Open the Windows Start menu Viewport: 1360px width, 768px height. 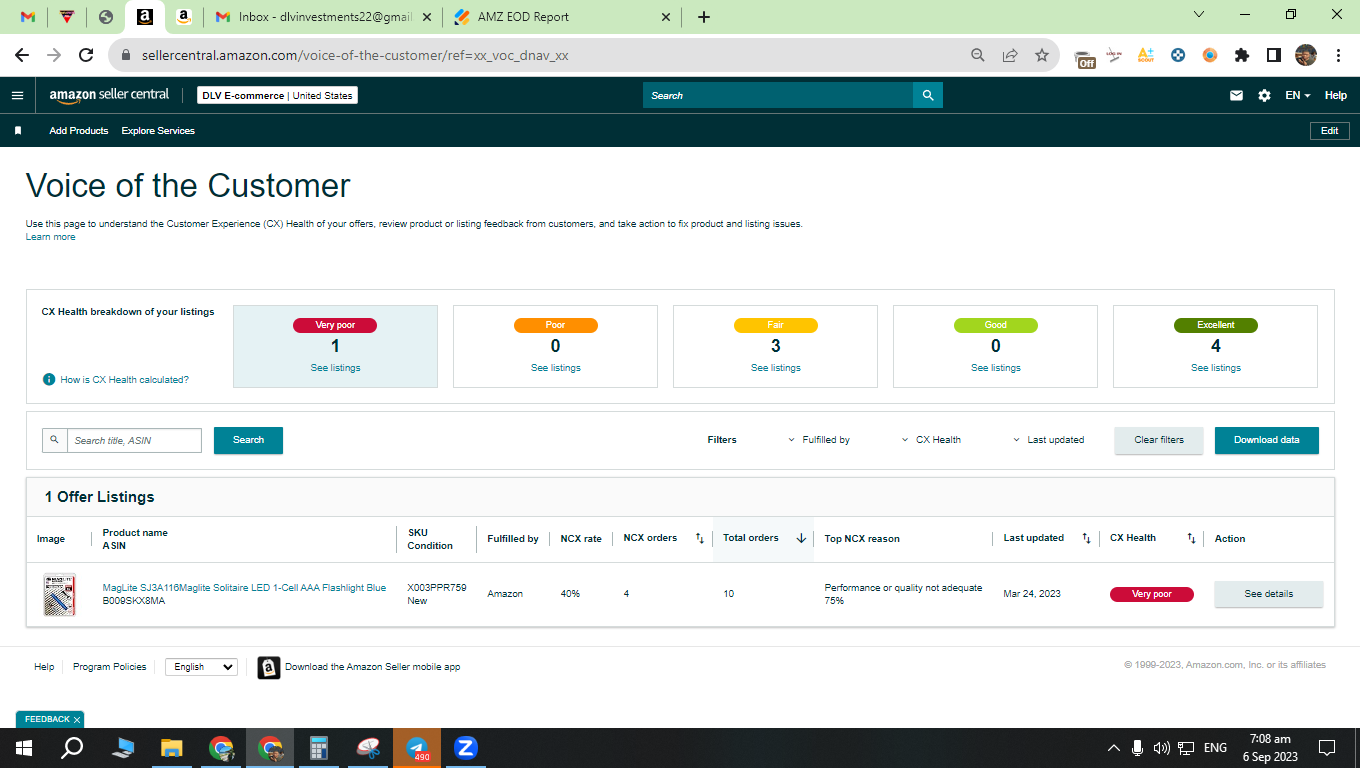(x=24, y=748)
